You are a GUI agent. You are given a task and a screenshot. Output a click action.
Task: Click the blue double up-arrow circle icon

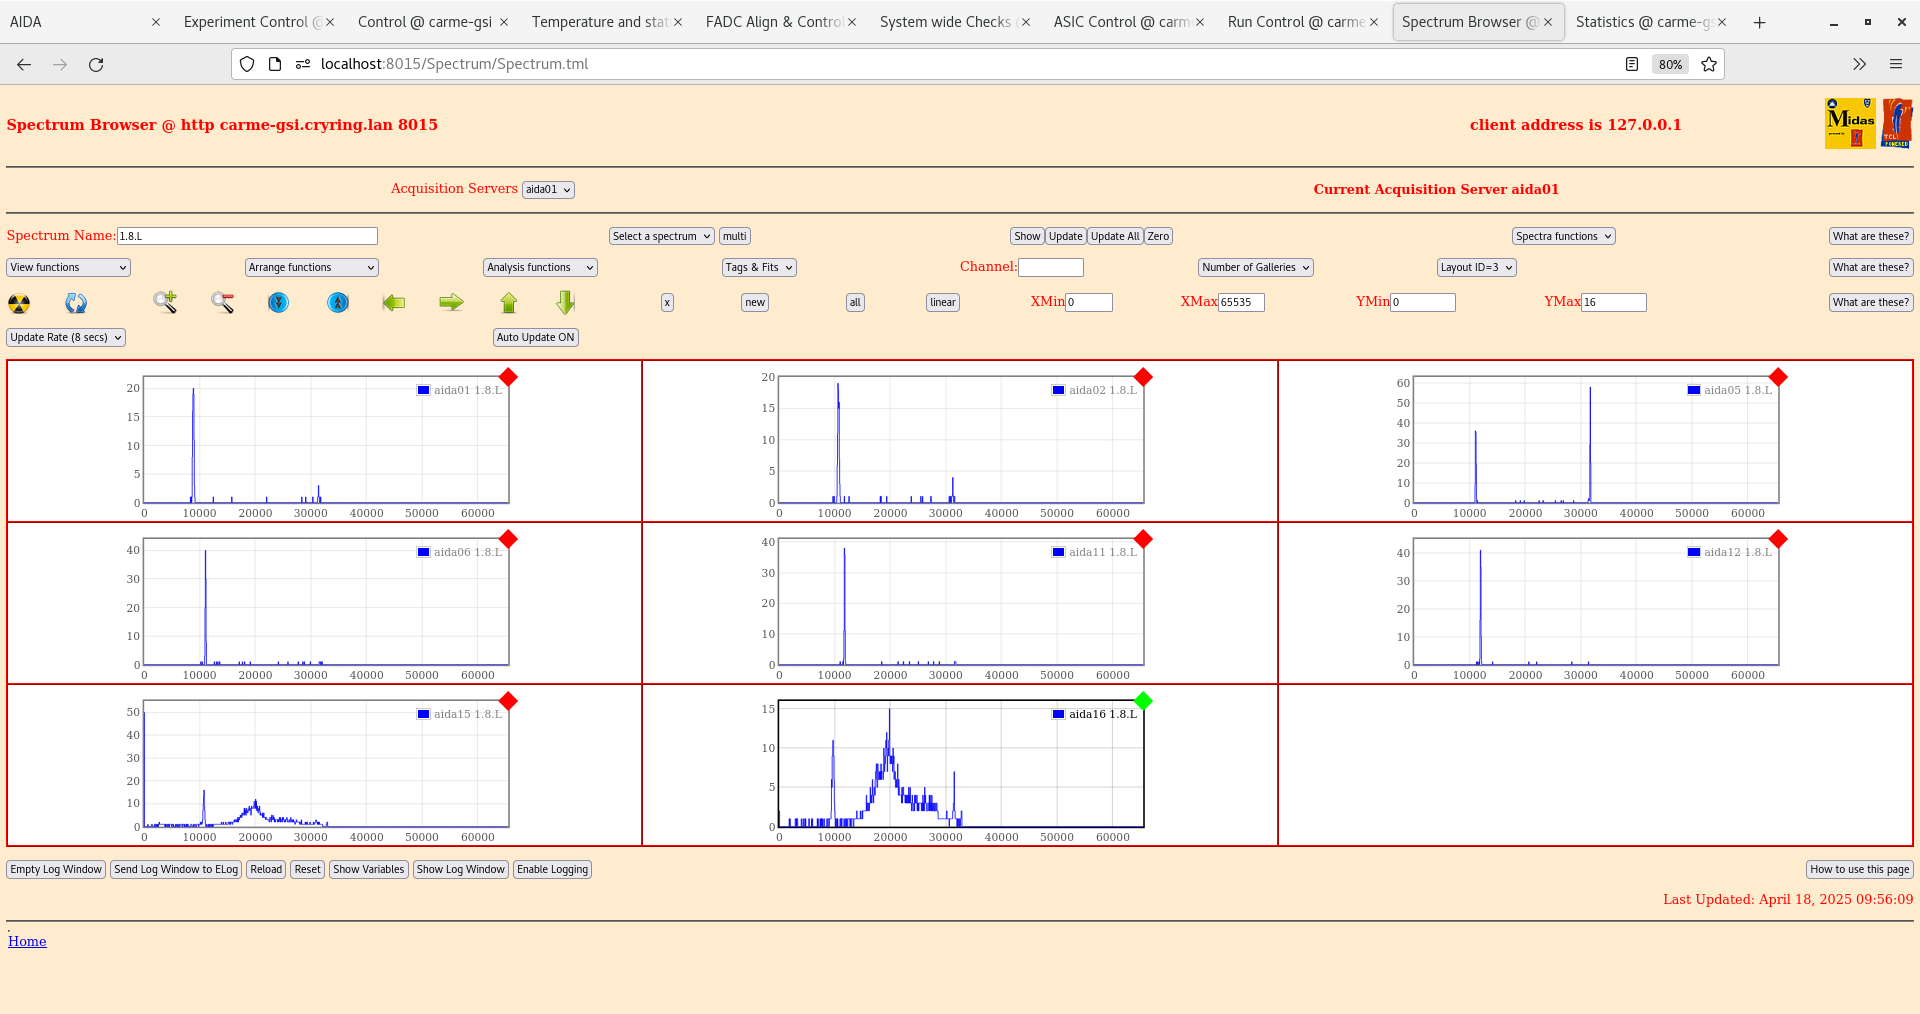coord(338,302)
